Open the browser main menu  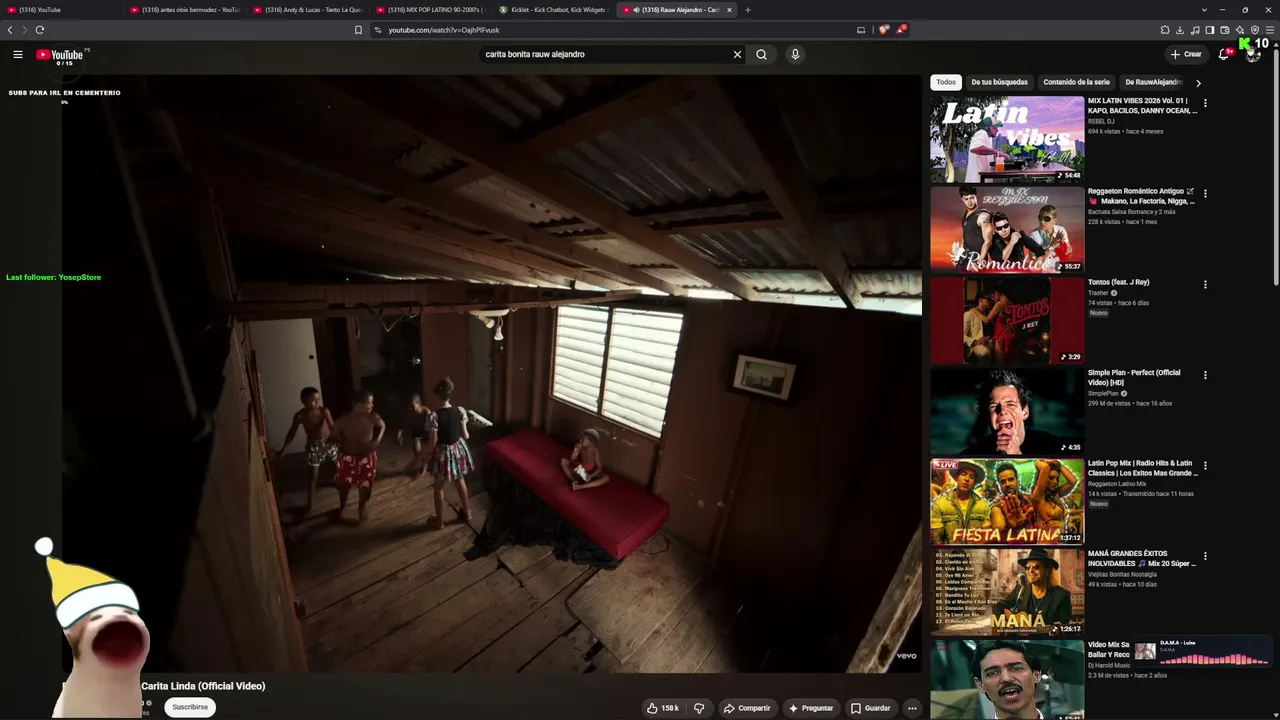pos(1270,30)
